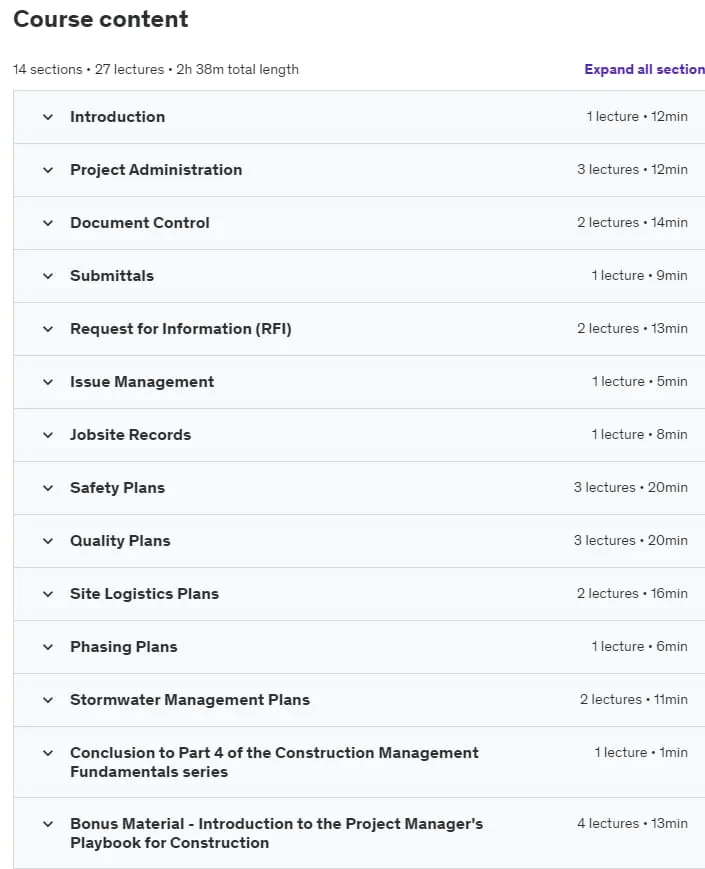Expand the Request for Information chevron
705x869 pixels.
48,329
